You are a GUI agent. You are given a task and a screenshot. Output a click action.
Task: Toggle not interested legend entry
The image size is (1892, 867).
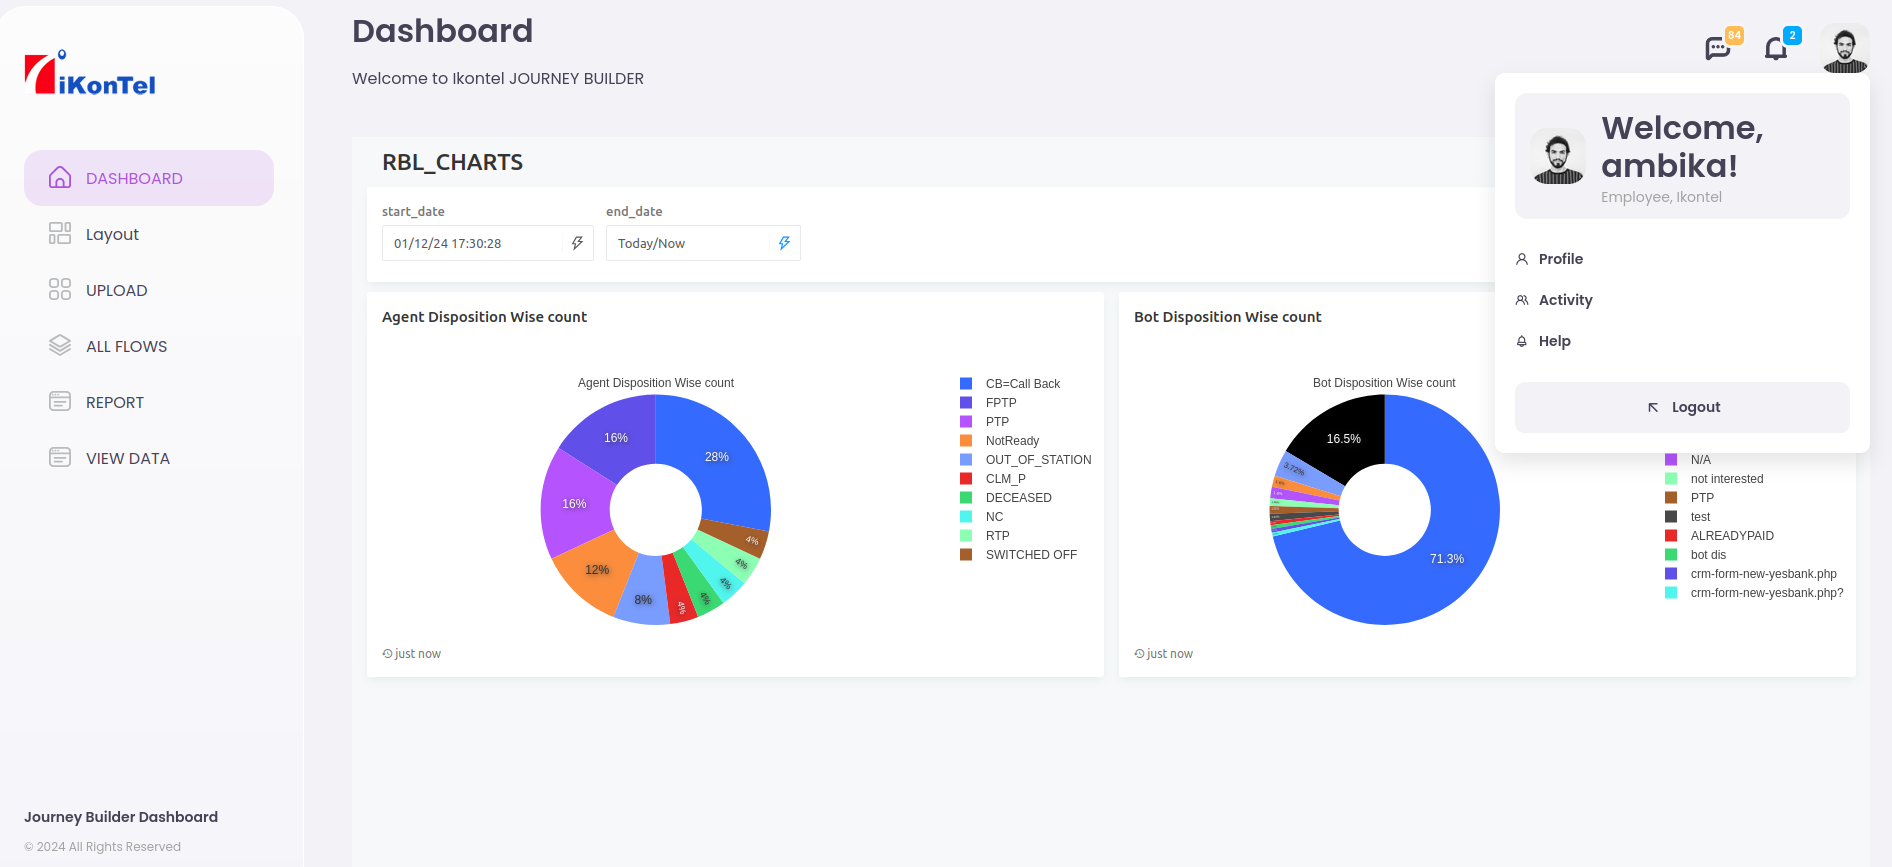1714,479
